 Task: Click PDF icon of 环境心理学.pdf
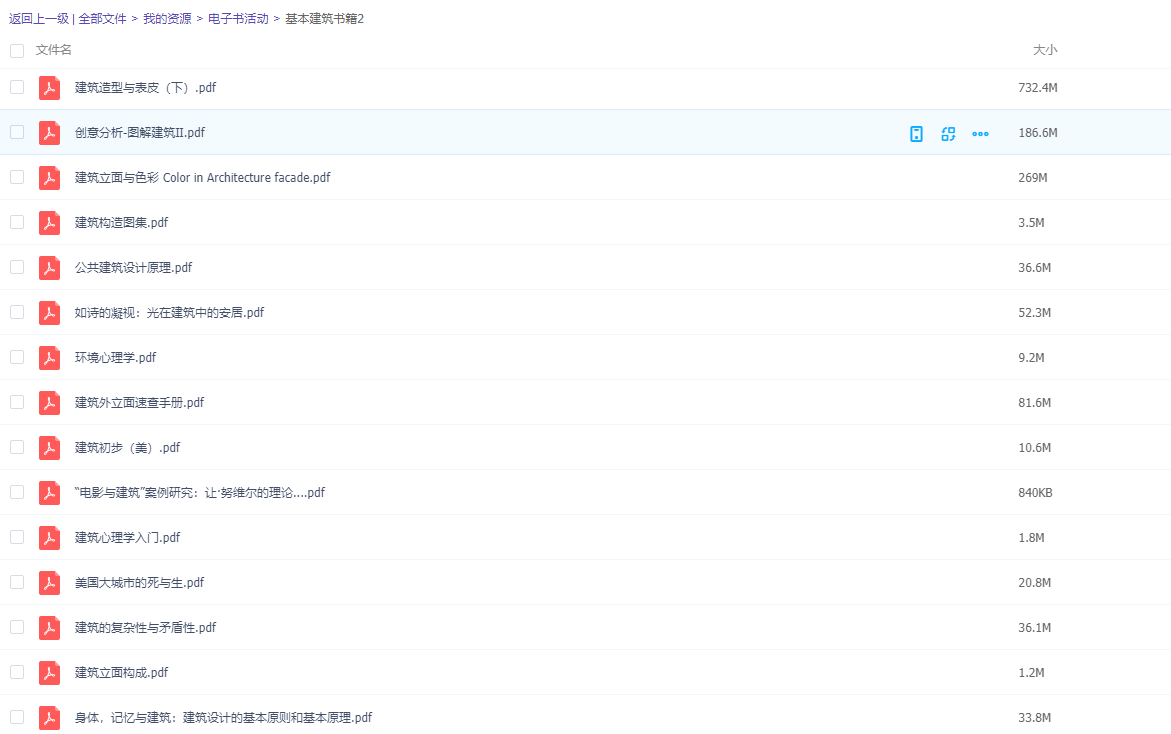pyautogui.click(x=49, y=358)
